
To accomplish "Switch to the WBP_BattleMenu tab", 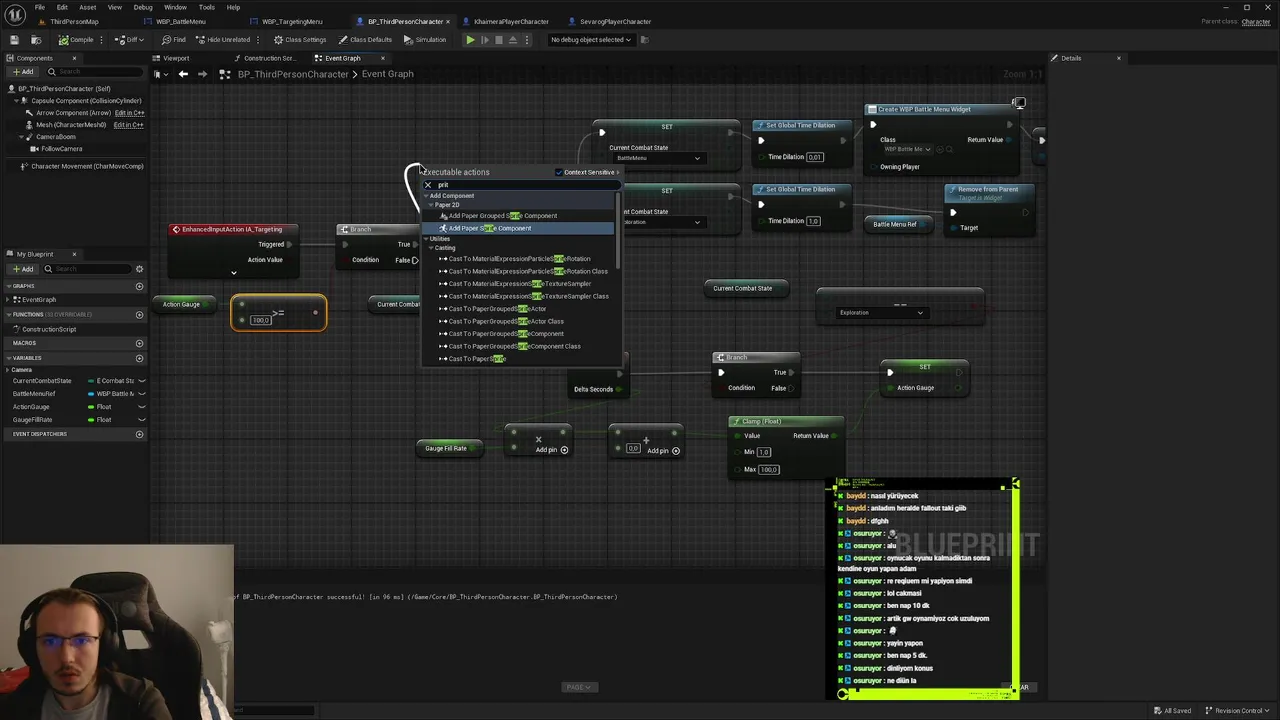I will pos(181,21).
